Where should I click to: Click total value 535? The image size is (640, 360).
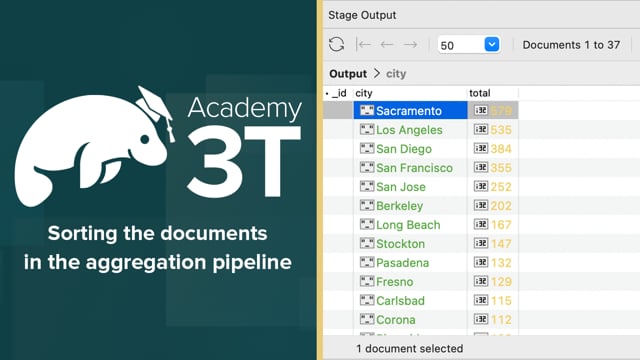501,130
